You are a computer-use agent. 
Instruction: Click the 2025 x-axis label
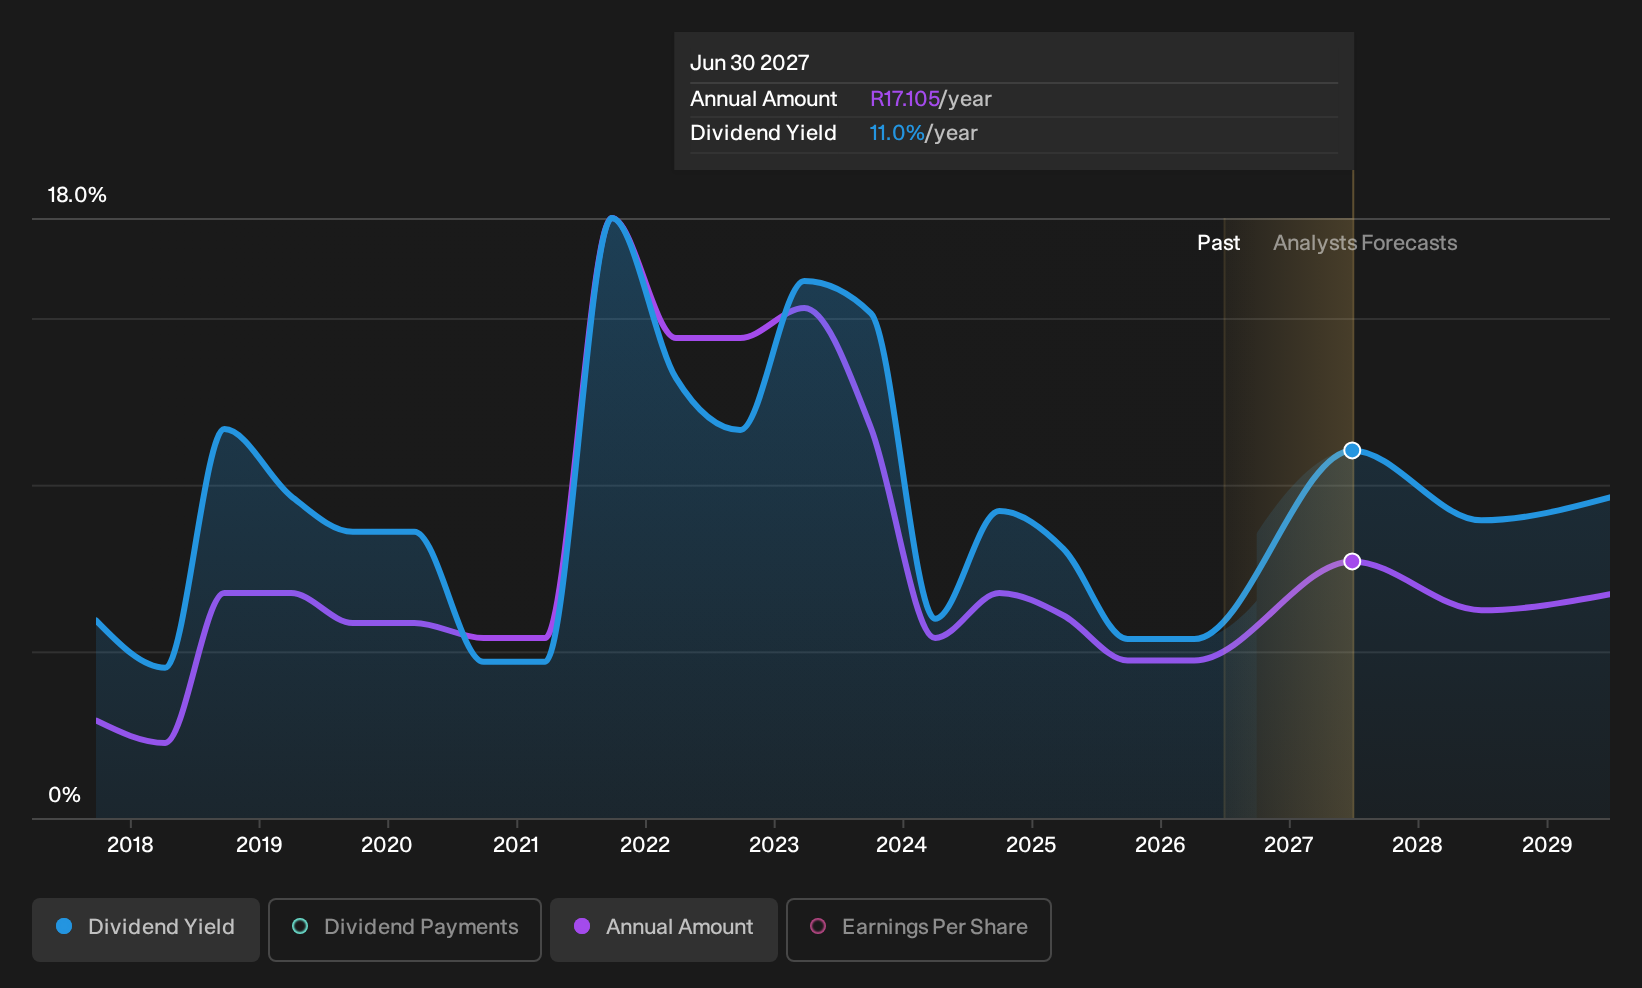1031,845
